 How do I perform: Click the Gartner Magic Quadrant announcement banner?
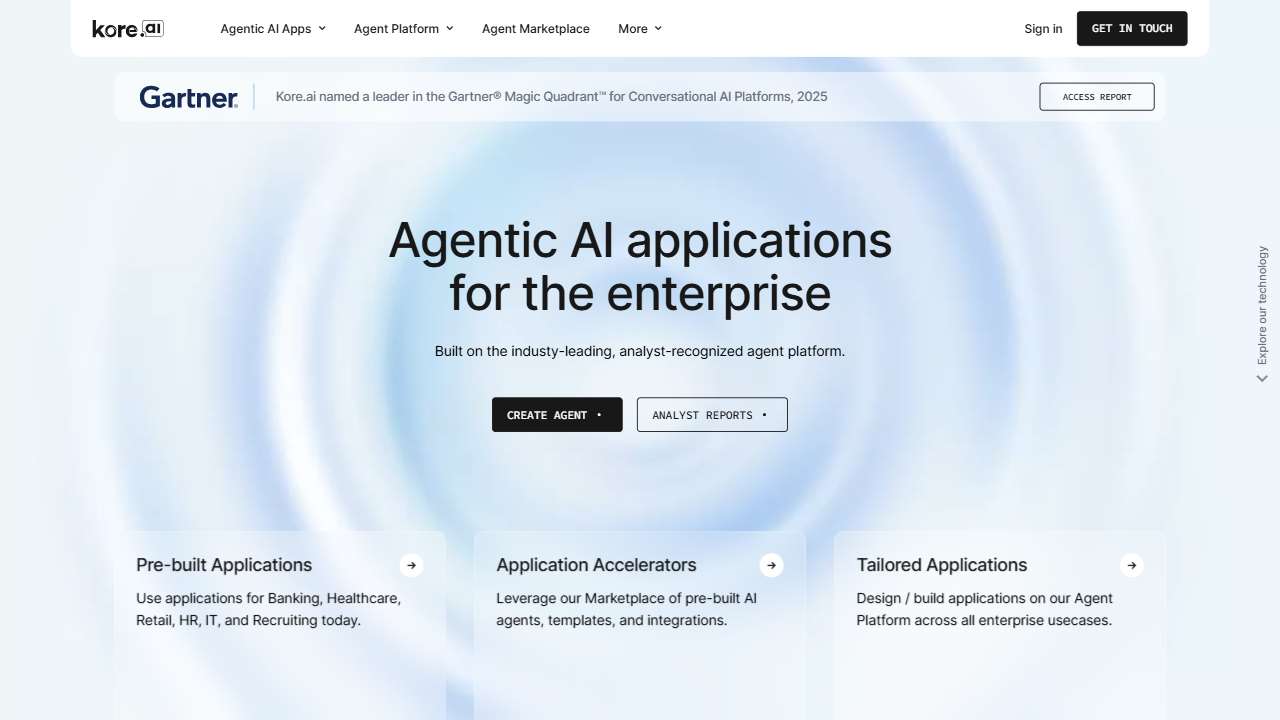pyautogui.click(x=551, y=96)
